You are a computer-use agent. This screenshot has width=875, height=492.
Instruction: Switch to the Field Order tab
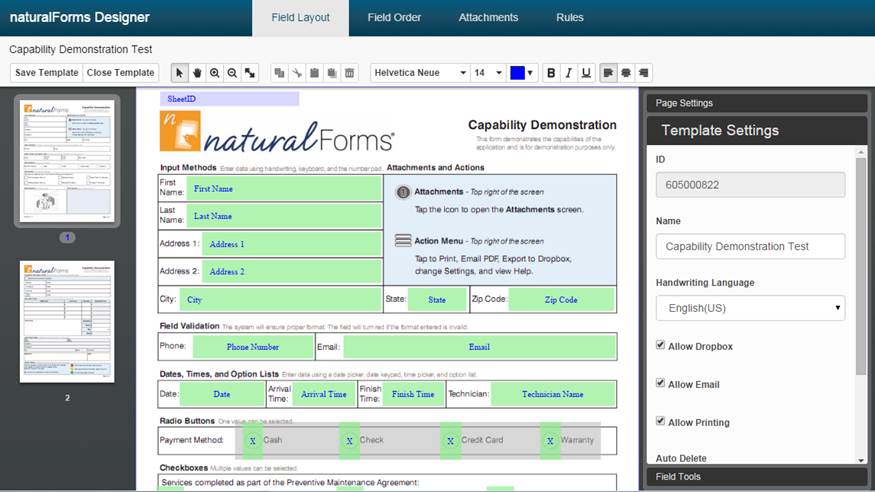[394, 18]
